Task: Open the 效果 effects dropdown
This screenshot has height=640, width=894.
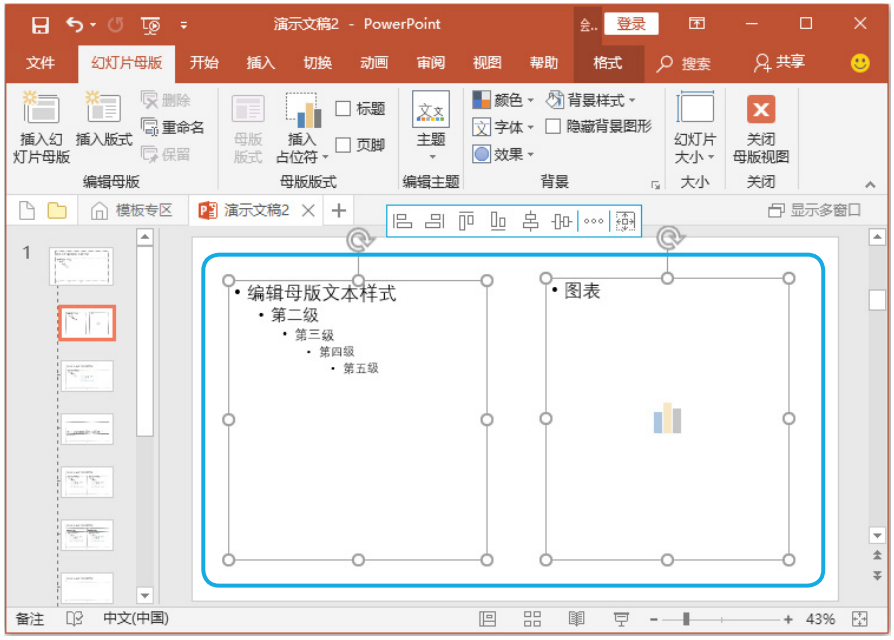Action: point(503,154)
